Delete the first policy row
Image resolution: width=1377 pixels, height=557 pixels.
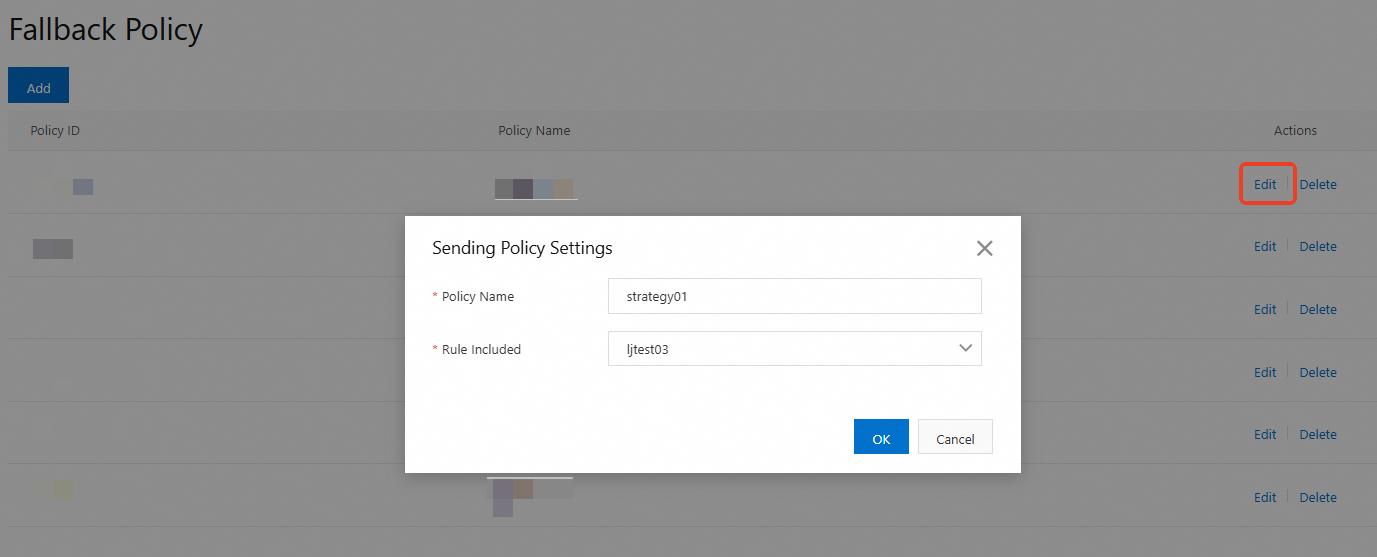1318,184
